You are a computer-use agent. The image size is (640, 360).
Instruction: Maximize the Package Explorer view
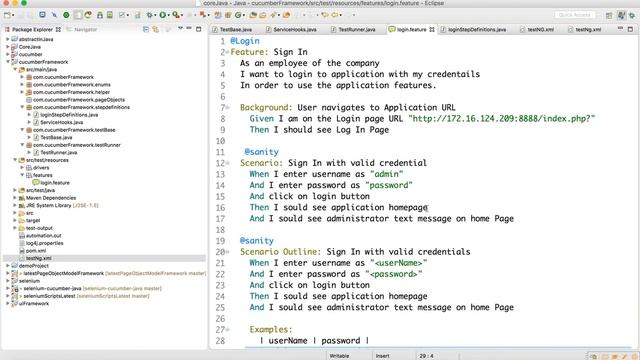[x=198, y=29]
